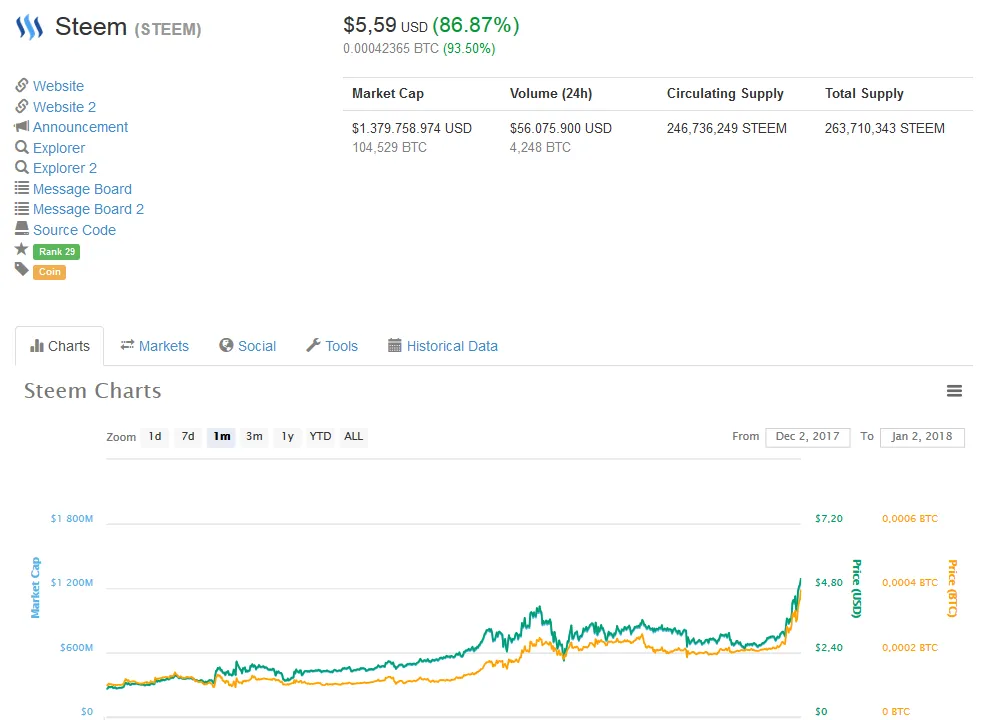Set chart zoom to 1y
The height and width of the screenshot is (720, 1000).
point(288,437)
